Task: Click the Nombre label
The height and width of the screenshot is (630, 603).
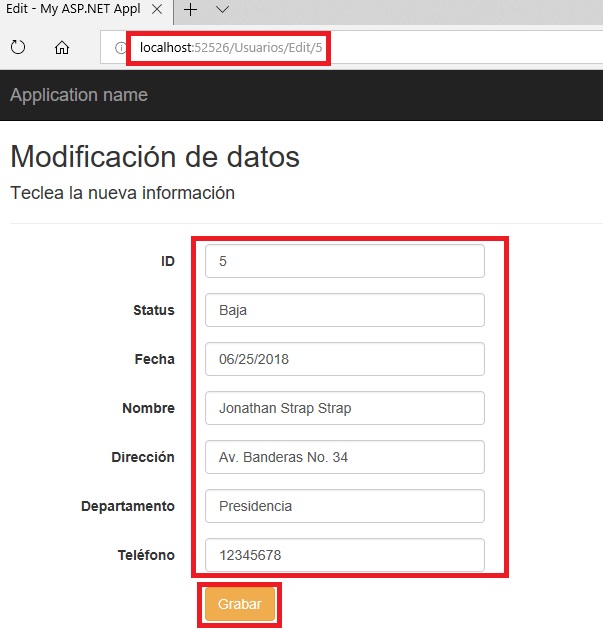Action: coord(149,408)
